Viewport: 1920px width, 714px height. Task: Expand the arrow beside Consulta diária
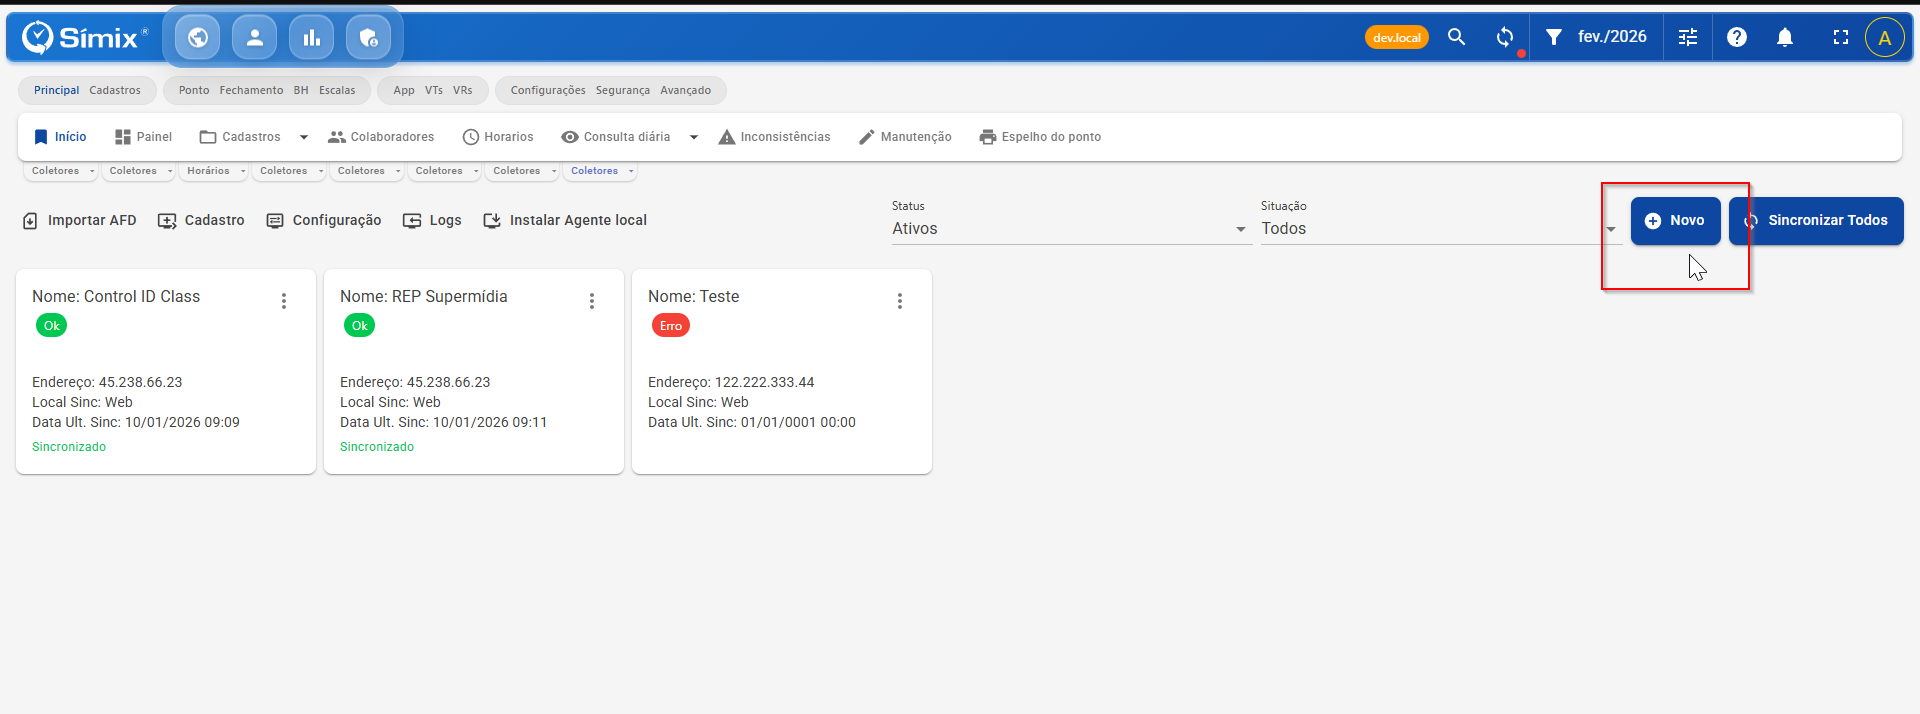click(x=694, y=137)
